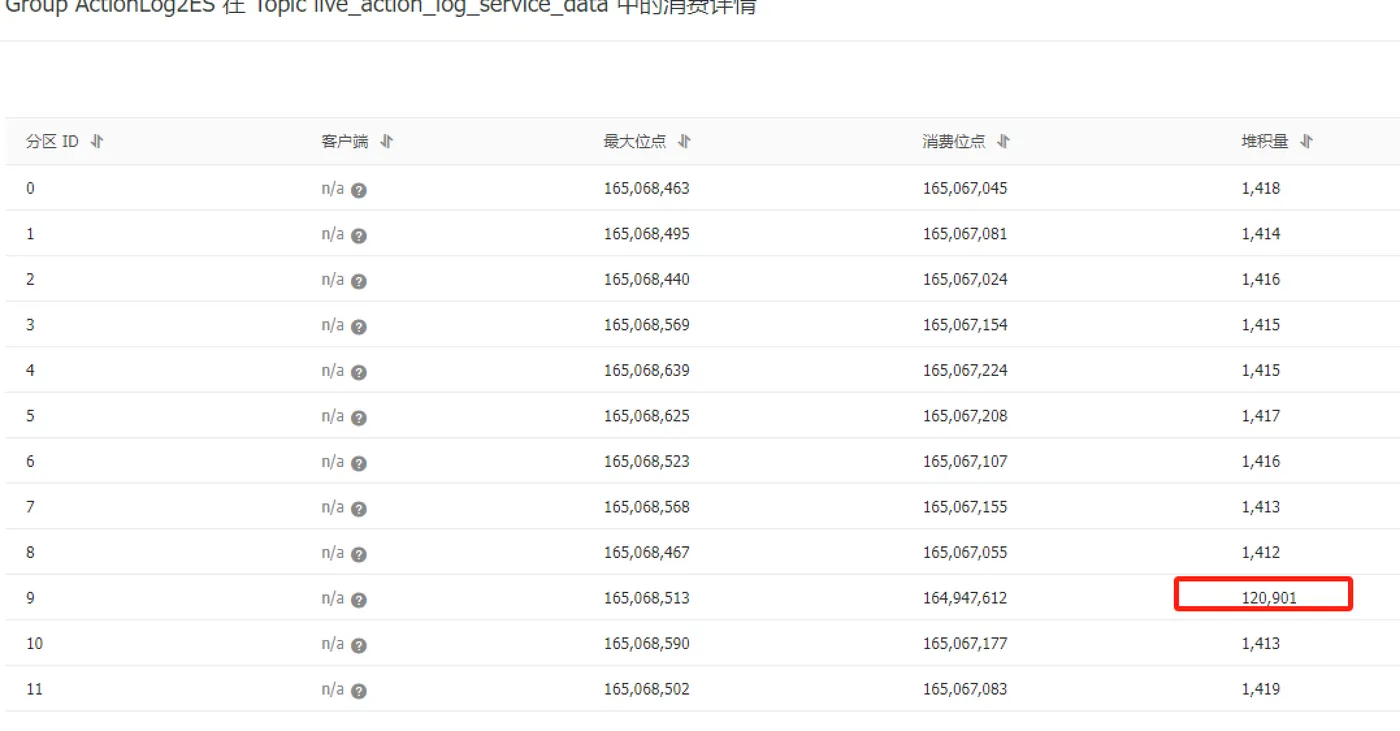The height and width of the screenshot is (731, 1400).
Task: Sort by 最大位点 using sort icon
Action: 684,142
